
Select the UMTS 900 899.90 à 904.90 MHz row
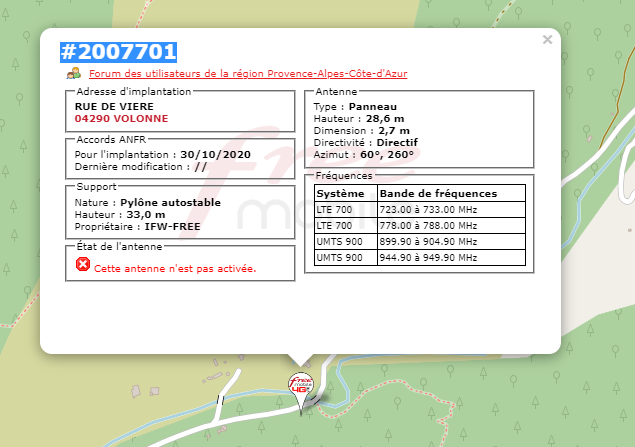[420, 242]
